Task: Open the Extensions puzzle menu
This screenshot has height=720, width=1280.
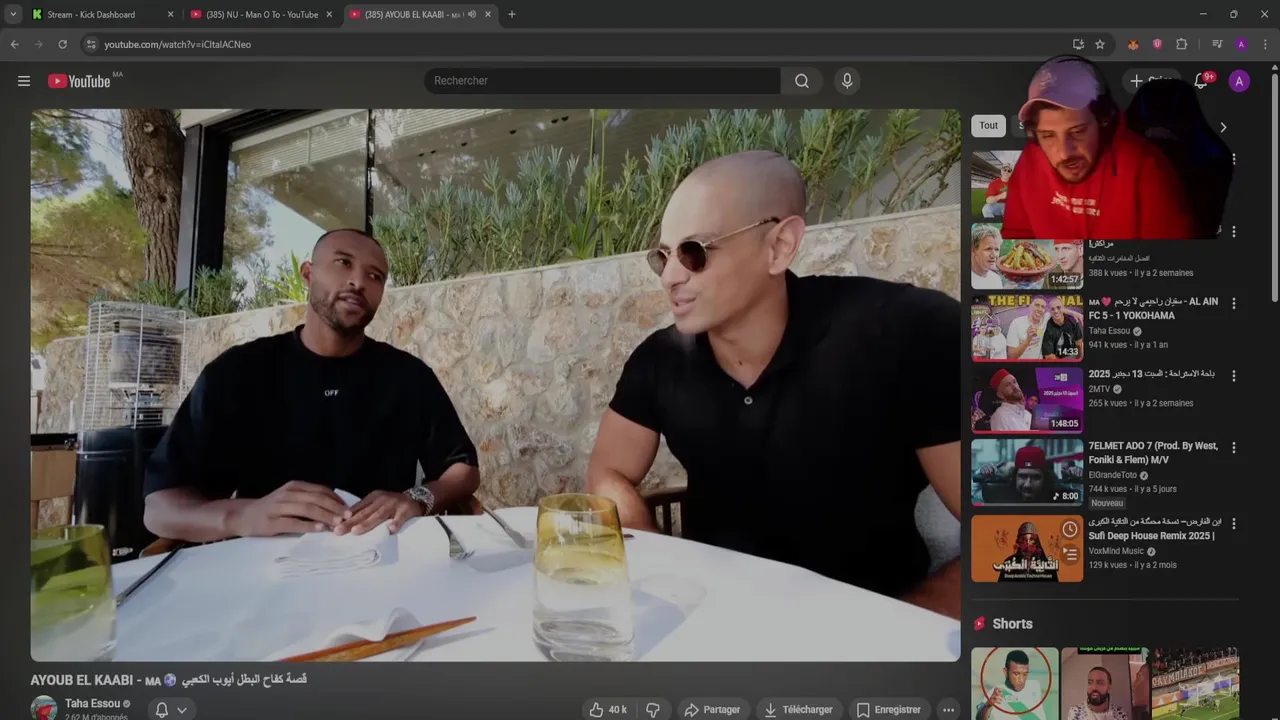Action: [1181, 44]
